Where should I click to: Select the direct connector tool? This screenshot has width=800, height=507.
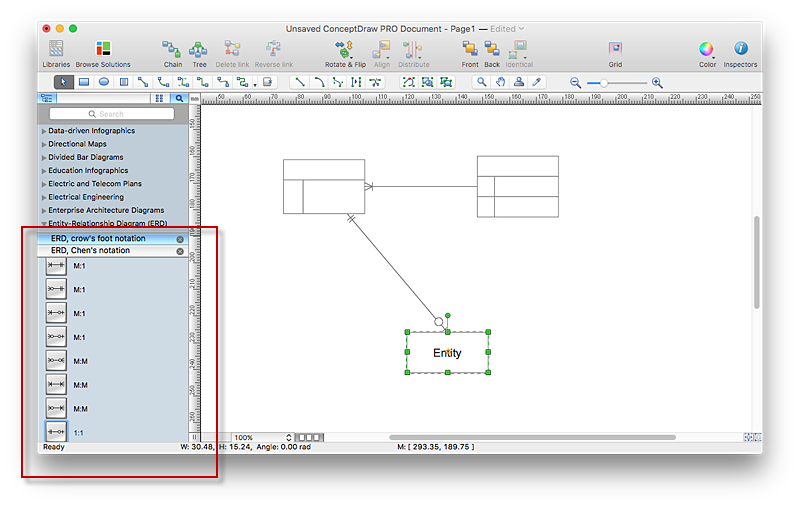point(143,82)
